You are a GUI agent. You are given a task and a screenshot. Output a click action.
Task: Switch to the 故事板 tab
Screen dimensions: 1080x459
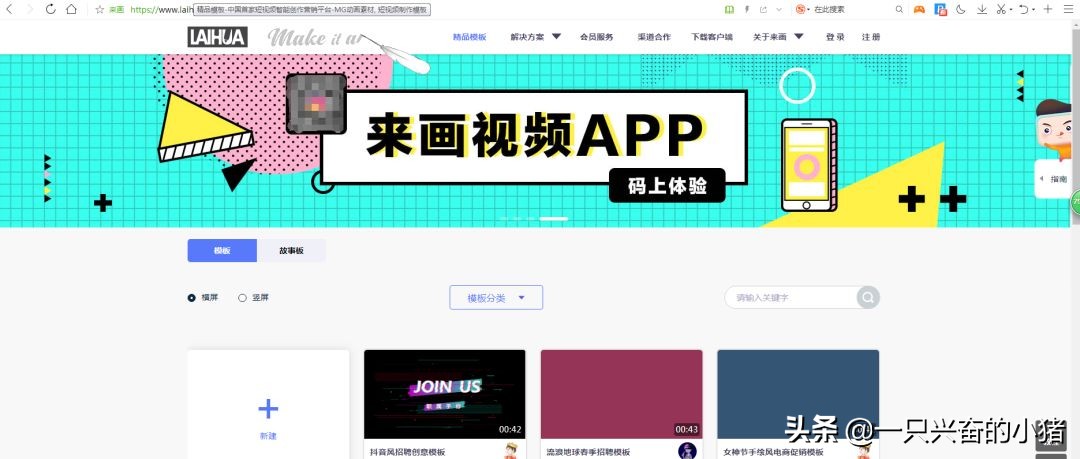pyautogui.click(x=291, y=251)
